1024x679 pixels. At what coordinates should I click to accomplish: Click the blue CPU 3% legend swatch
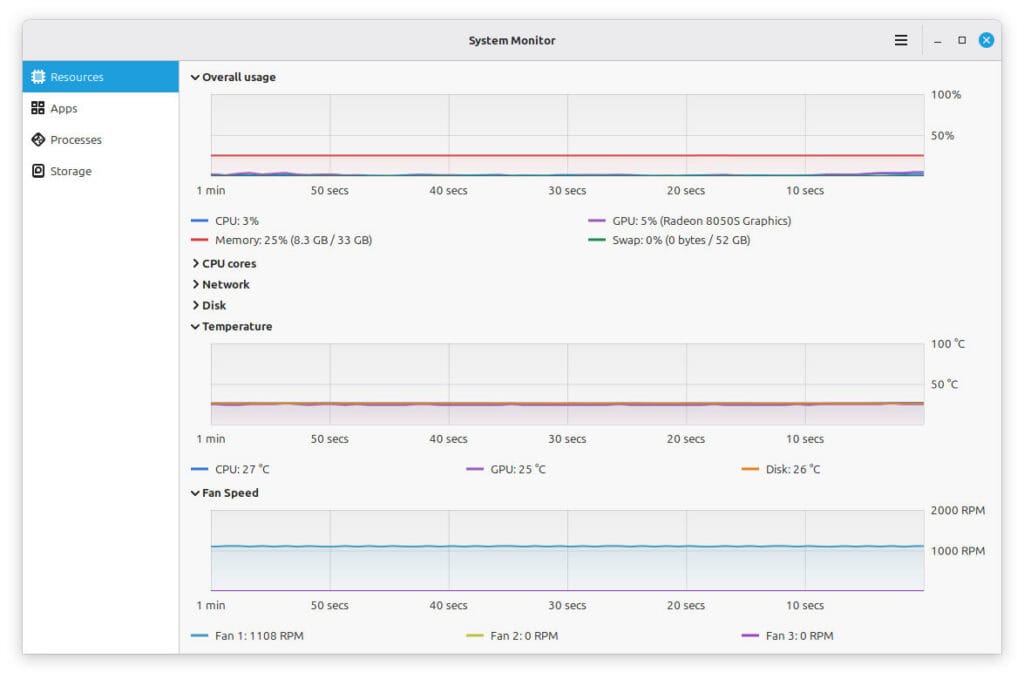tap(199, 221)
